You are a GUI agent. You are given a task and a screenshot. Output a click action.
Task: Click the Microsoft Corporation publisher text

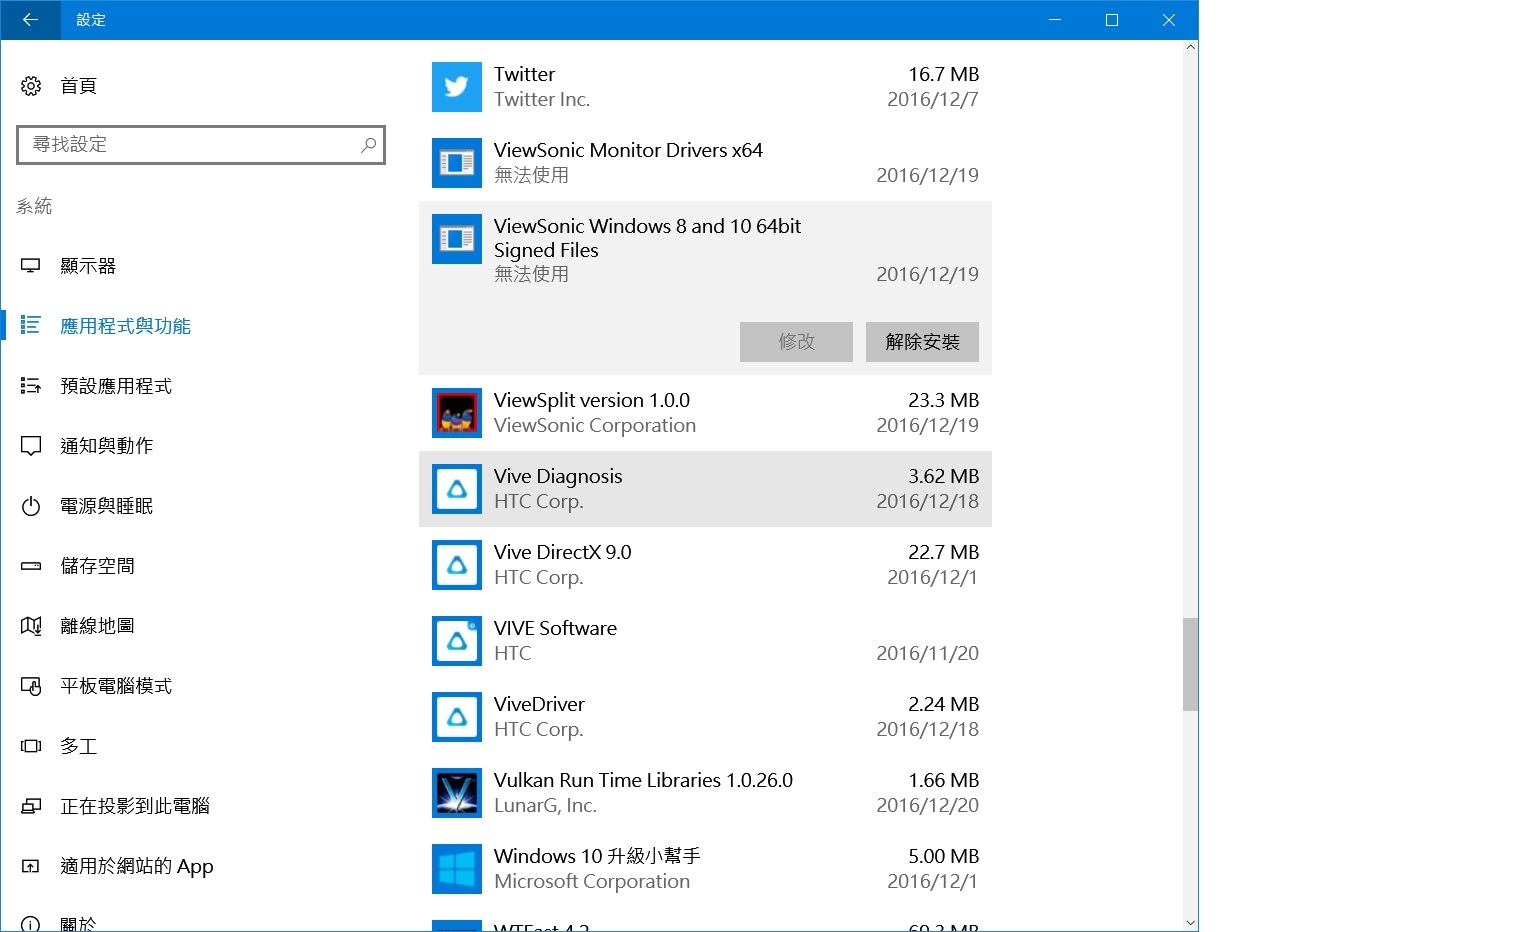(x=592, y=881)
